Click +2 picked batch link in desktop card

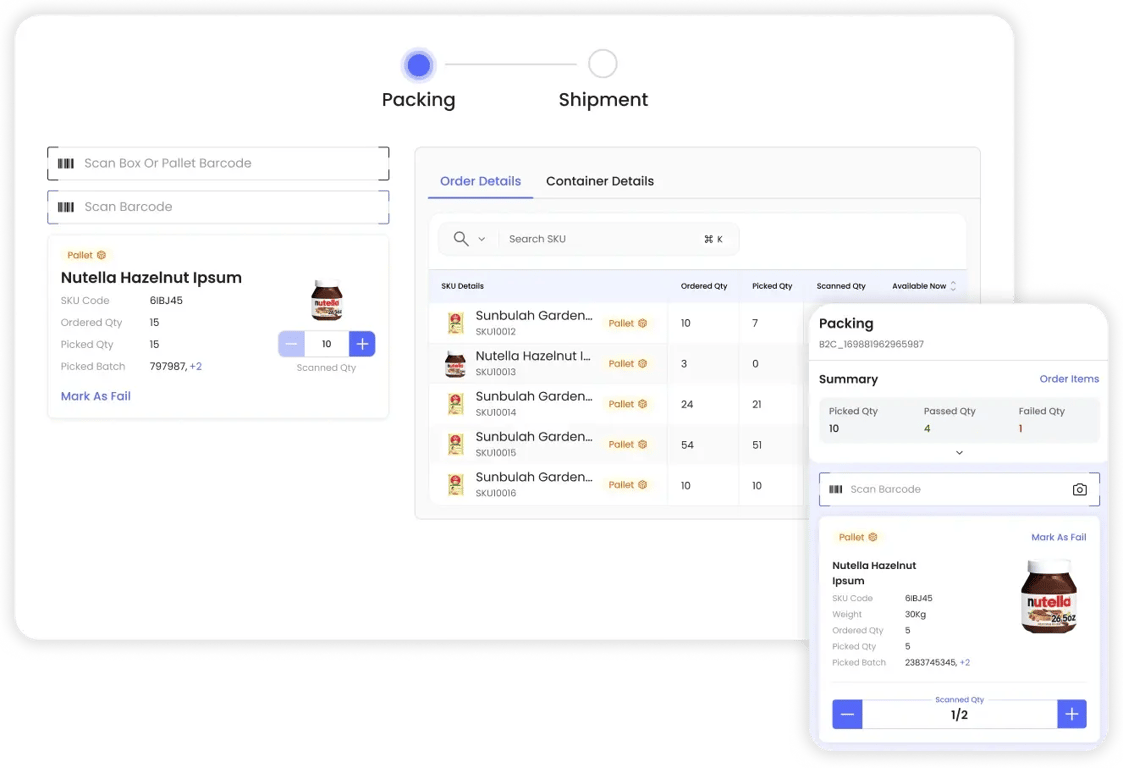point(196,366)
